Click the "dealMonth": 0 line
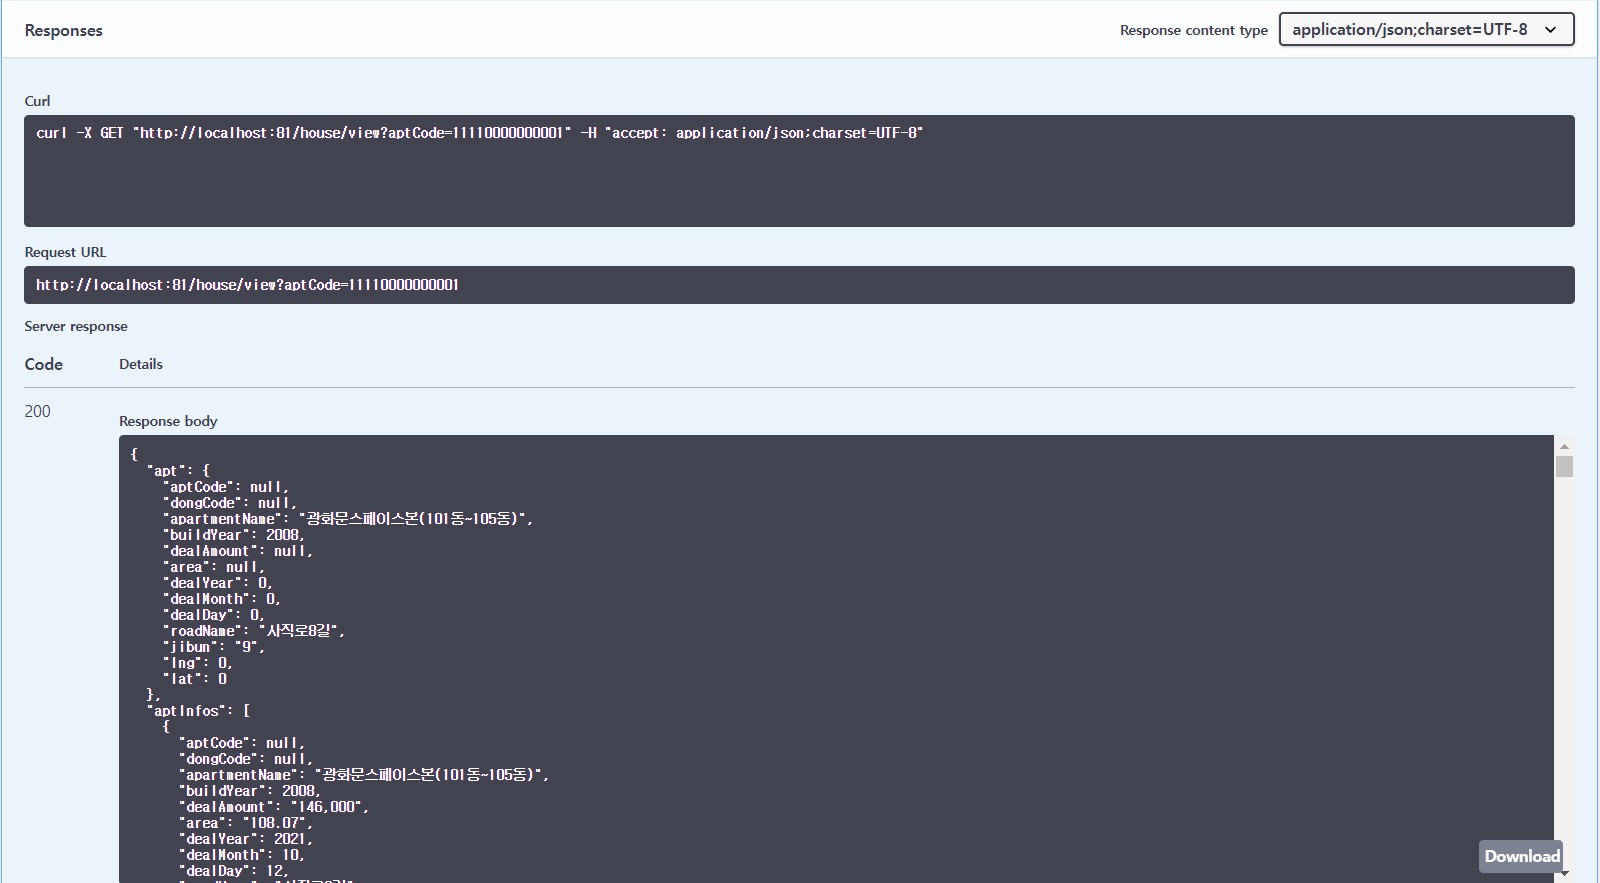 [222, 599]
